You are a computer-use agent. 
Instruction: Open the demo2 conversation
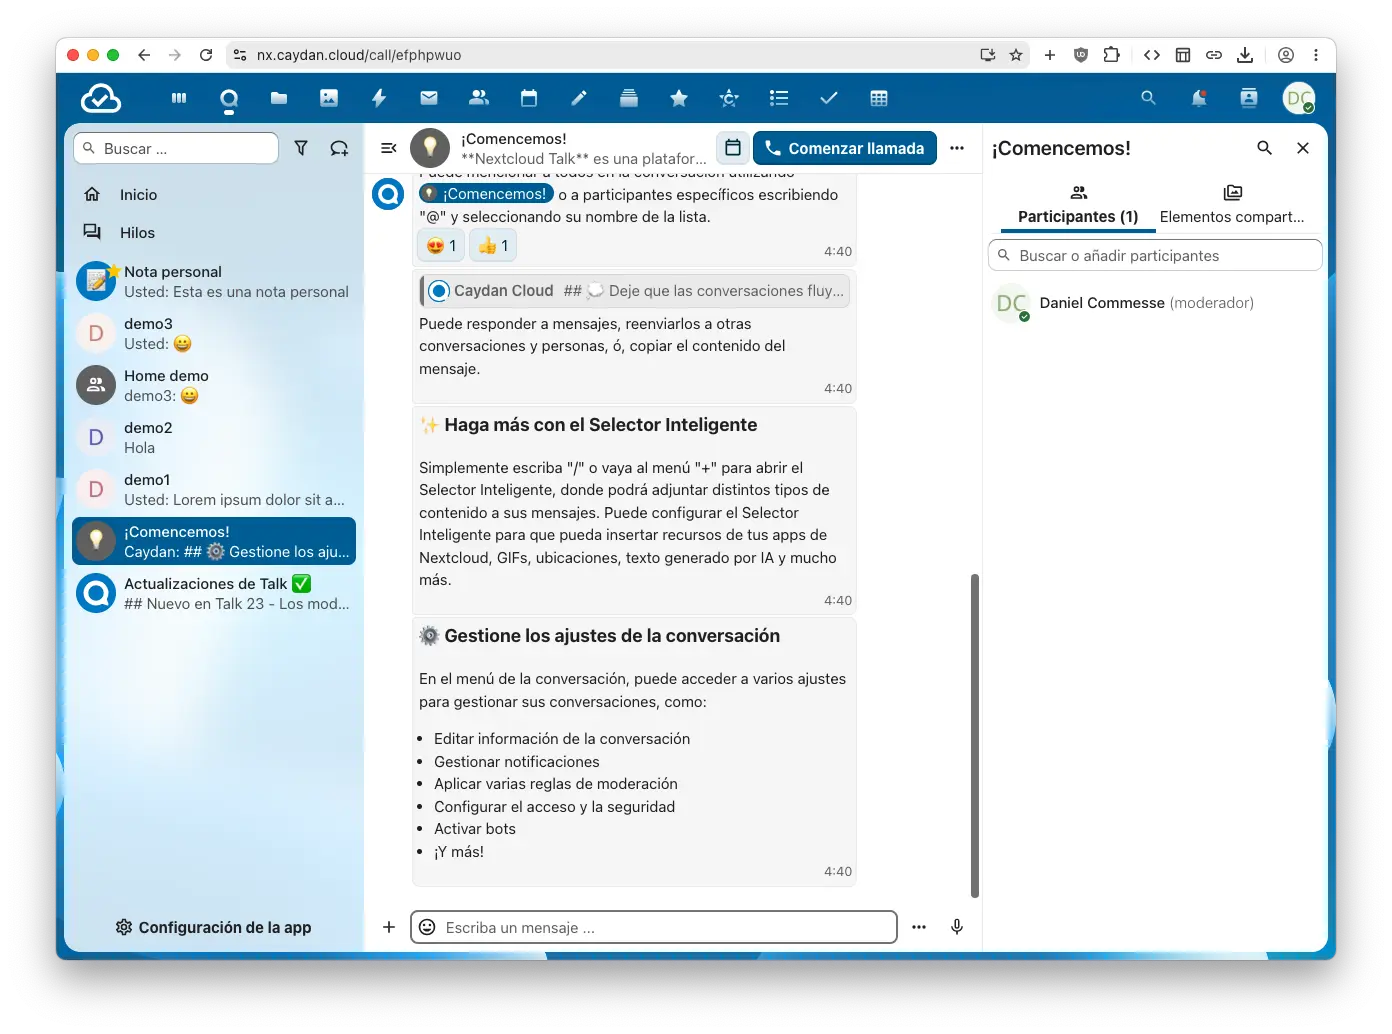(x=214, y=438)
